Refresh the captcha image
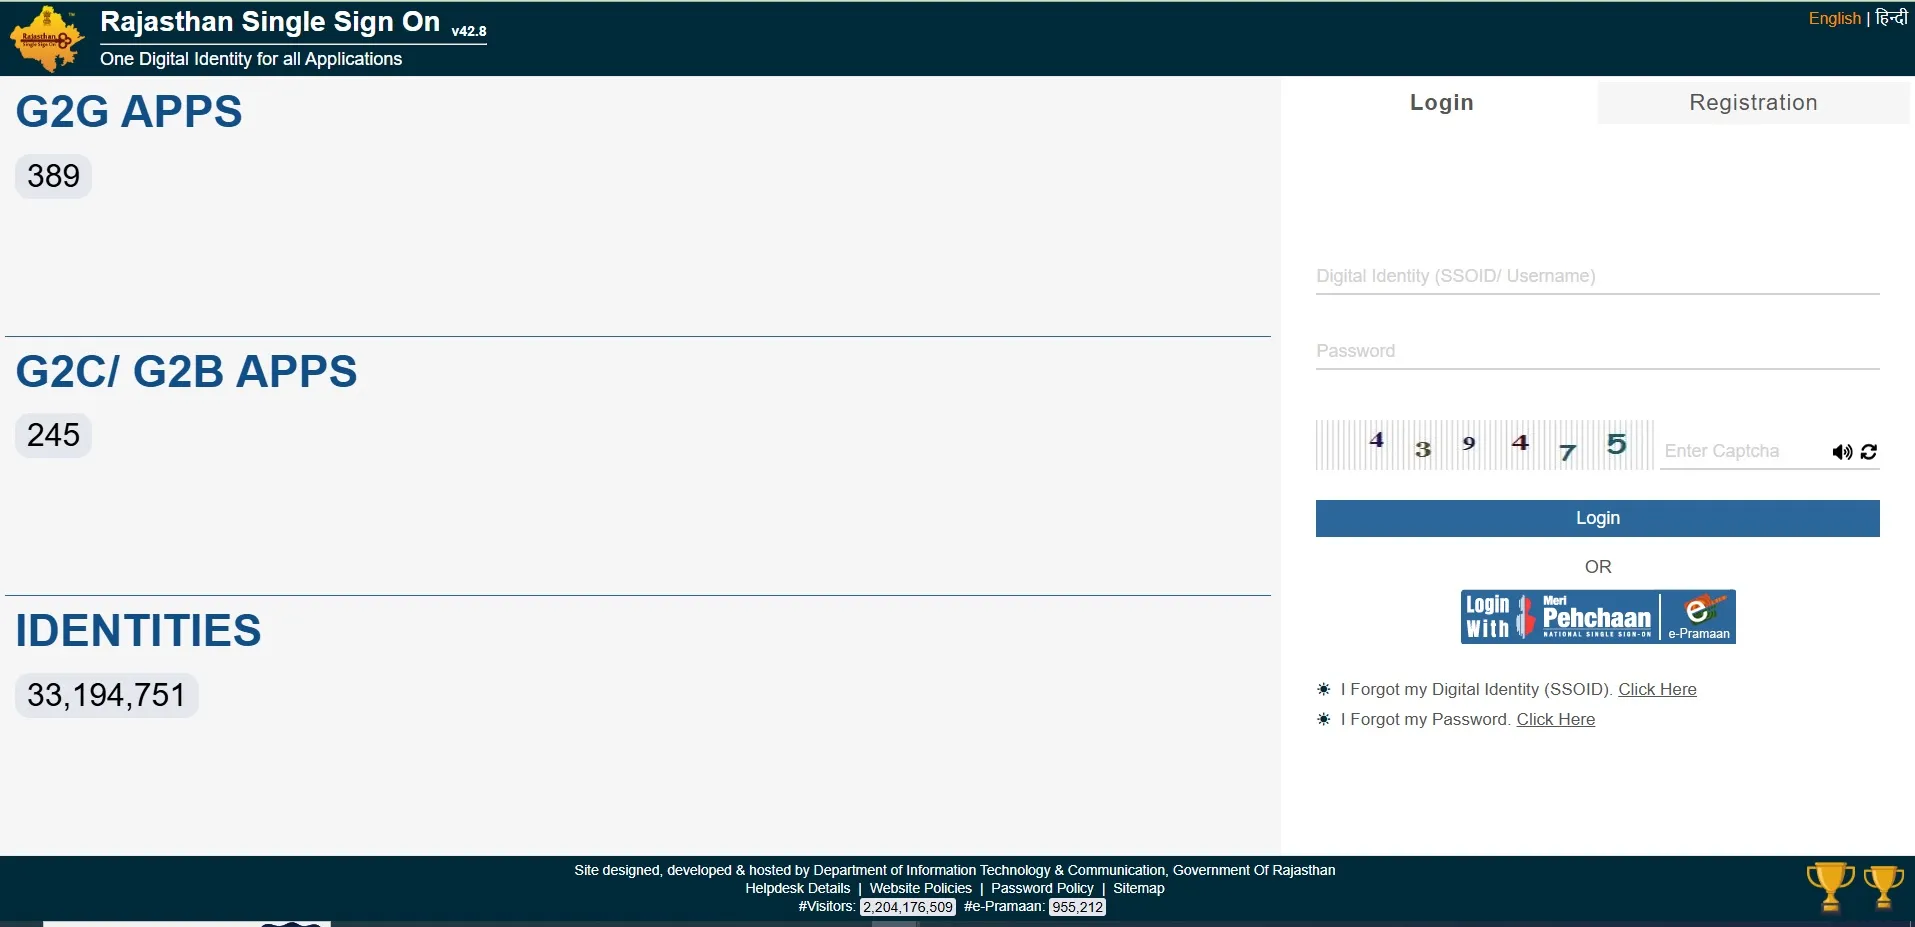This screenshot has height=927, width=1915. point(1869,452)
